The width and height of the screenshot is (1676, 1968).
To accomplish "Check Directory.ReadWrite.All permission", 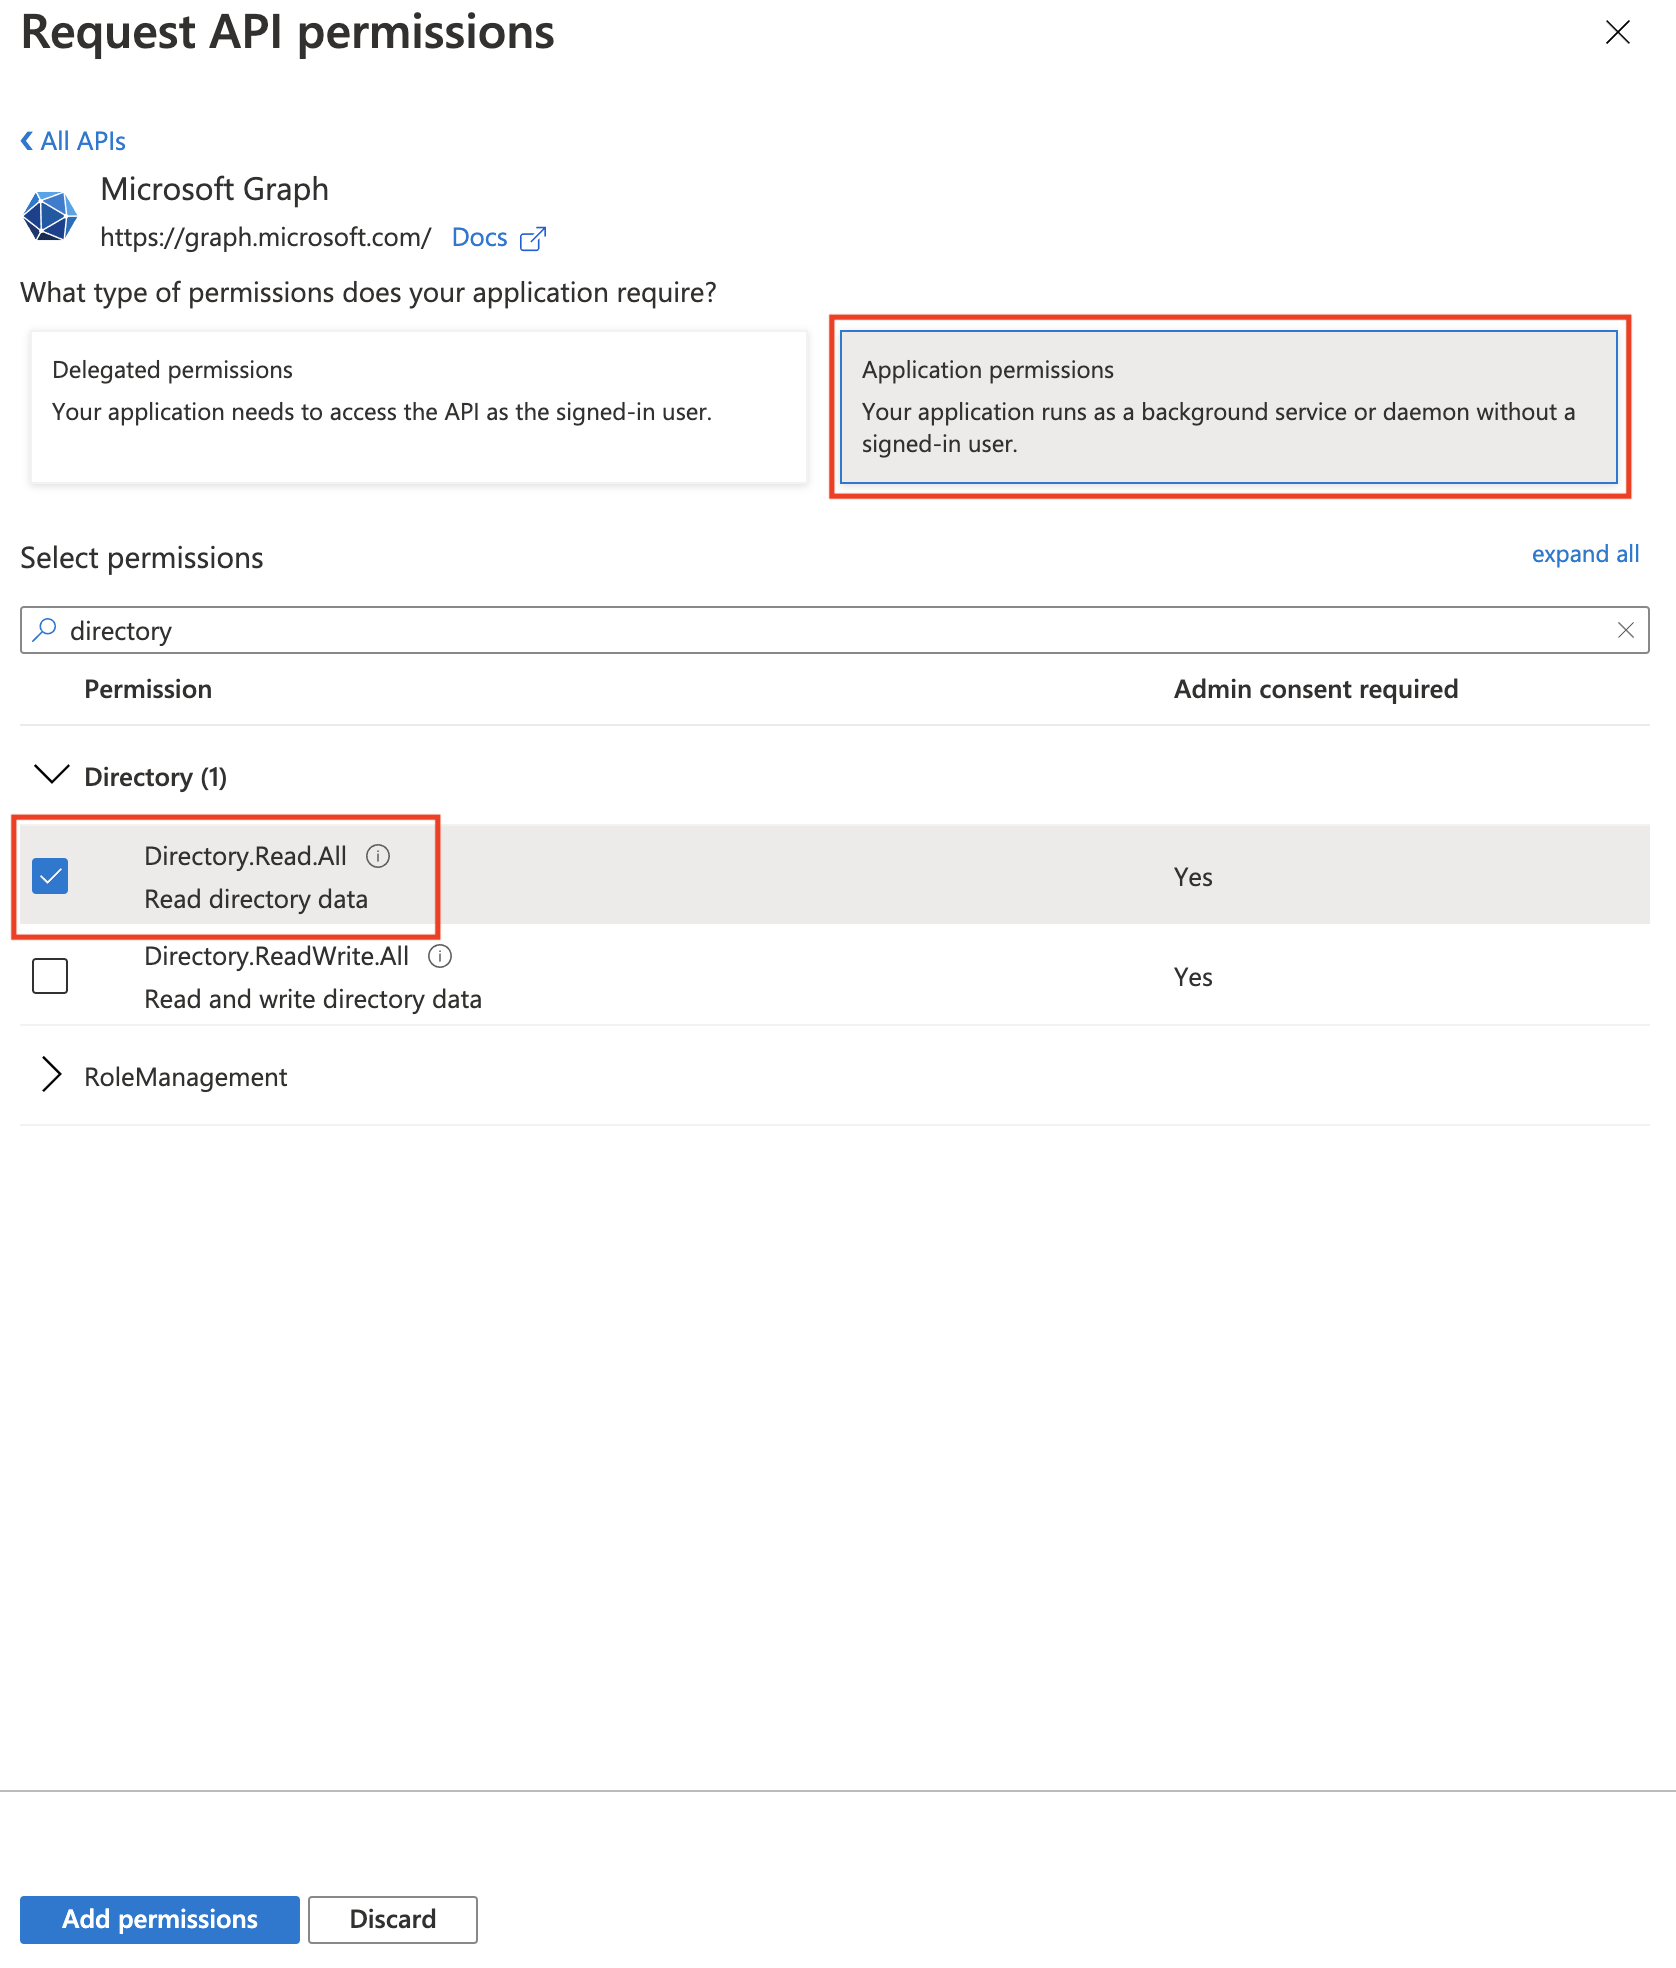I will [x=50, y=975].
